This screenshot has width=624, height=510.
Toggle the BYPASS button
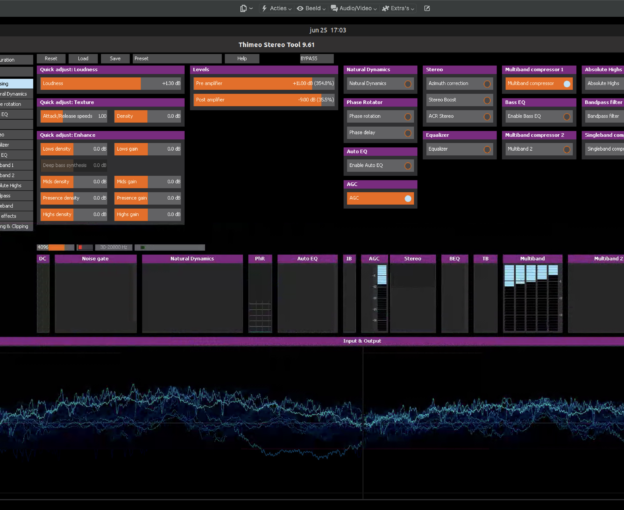(317, 58)
